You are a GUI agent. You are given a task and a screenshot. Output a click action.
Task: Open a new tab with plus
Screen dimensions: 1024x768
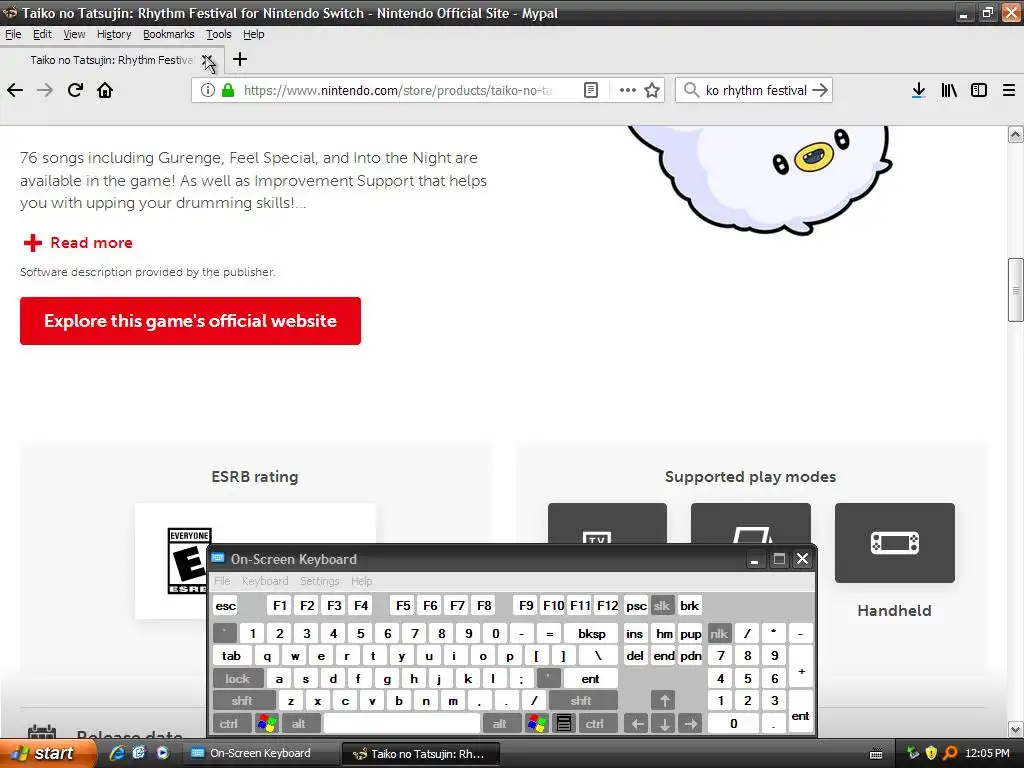pyautogui.click(x=240, y=59)
